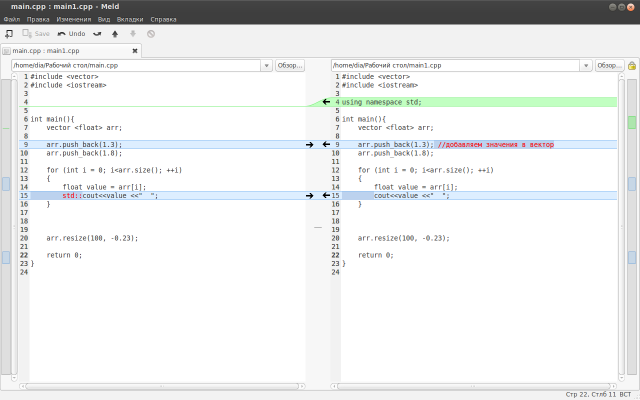This screenshot has height=400, width=640.
Task: Click the Save toolbar button
Action: (x=36, y=34)
